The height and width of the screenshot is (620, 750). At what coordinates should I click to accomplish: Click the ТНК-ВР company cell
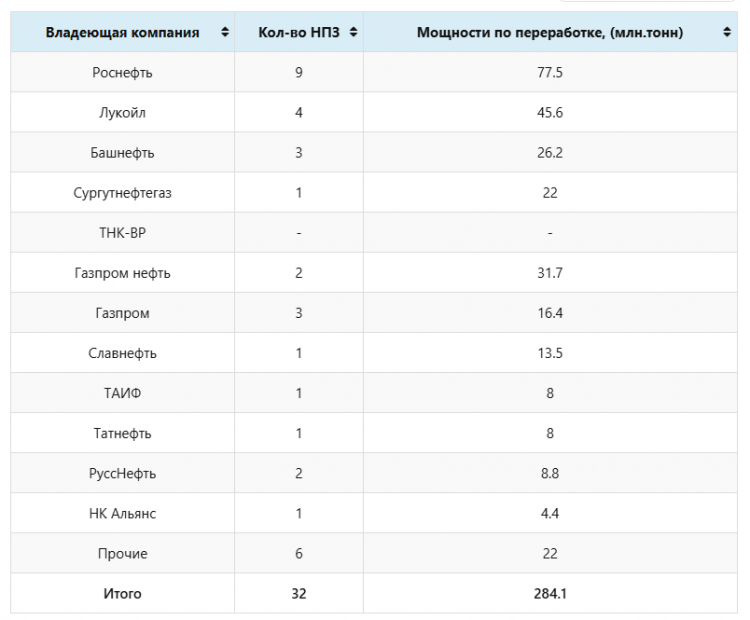(122, 232)
